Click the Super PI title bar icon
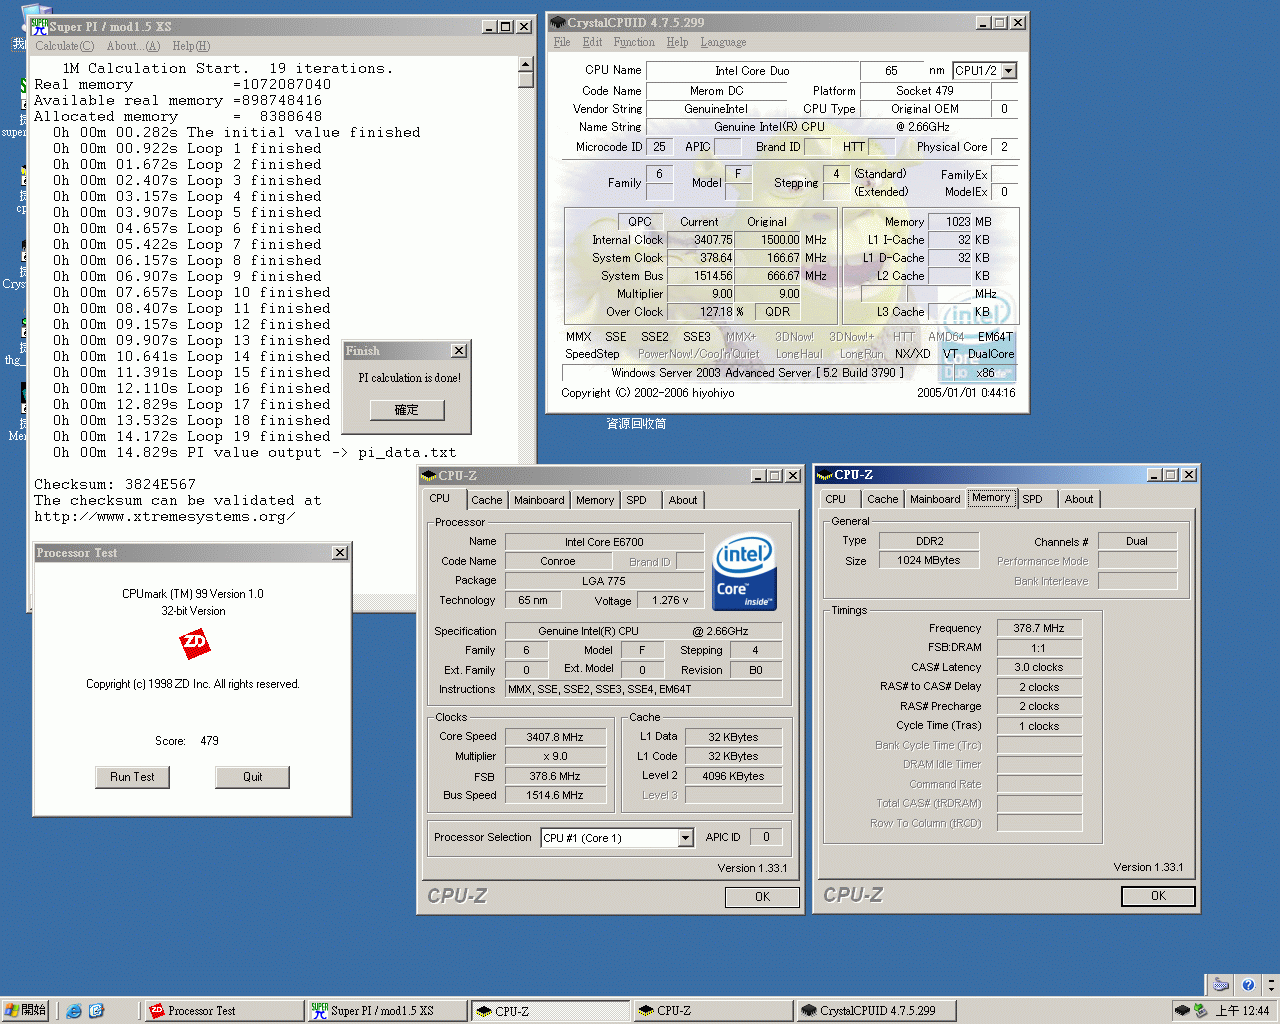 (39, 27)
